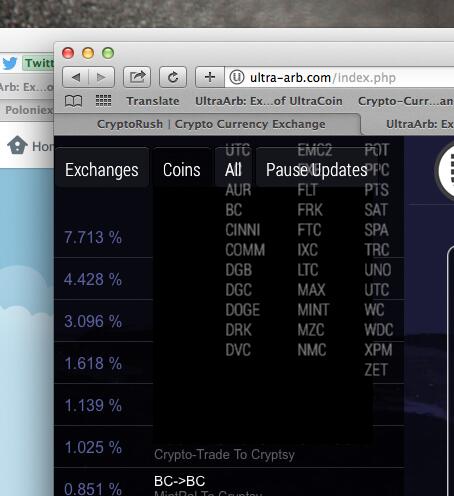The image size is (454, 496).
Task: Open the Share sheet icon
Action: [x=137, y=77]
